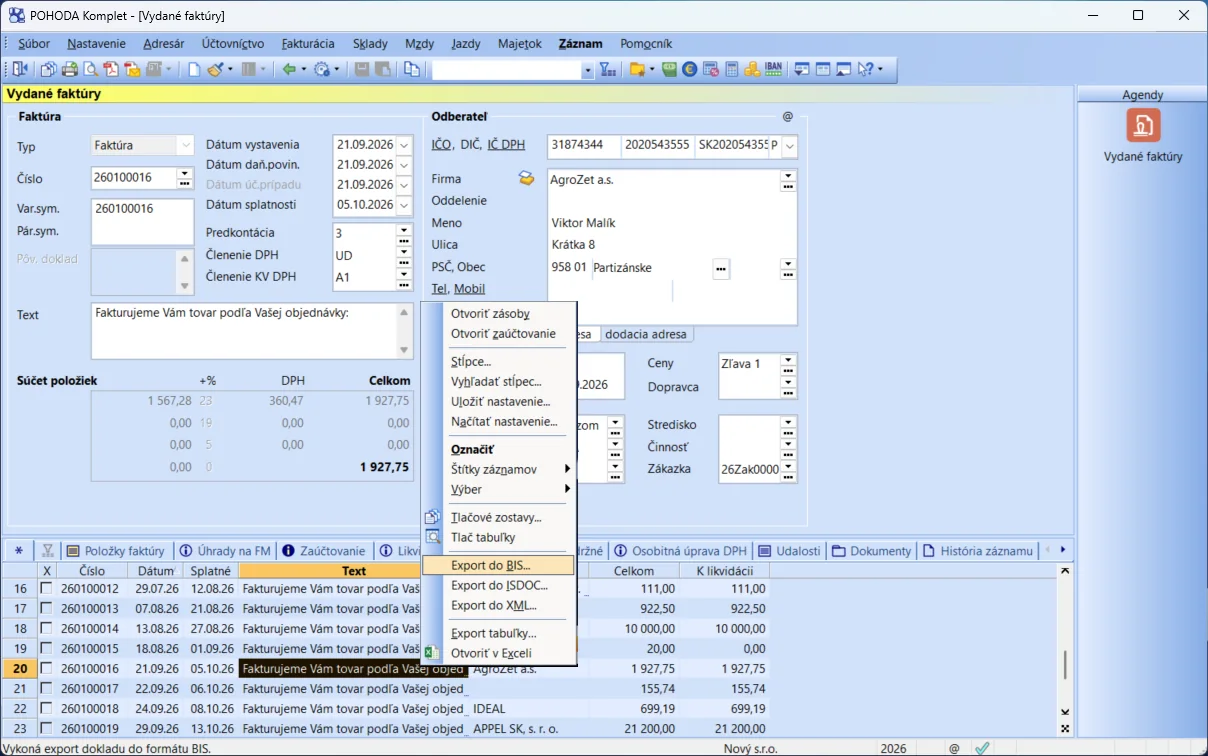This screenshot has width=1208, height=756.
Task: Tick the checkbox for invoice 260100013
Action: pos(46,609)
